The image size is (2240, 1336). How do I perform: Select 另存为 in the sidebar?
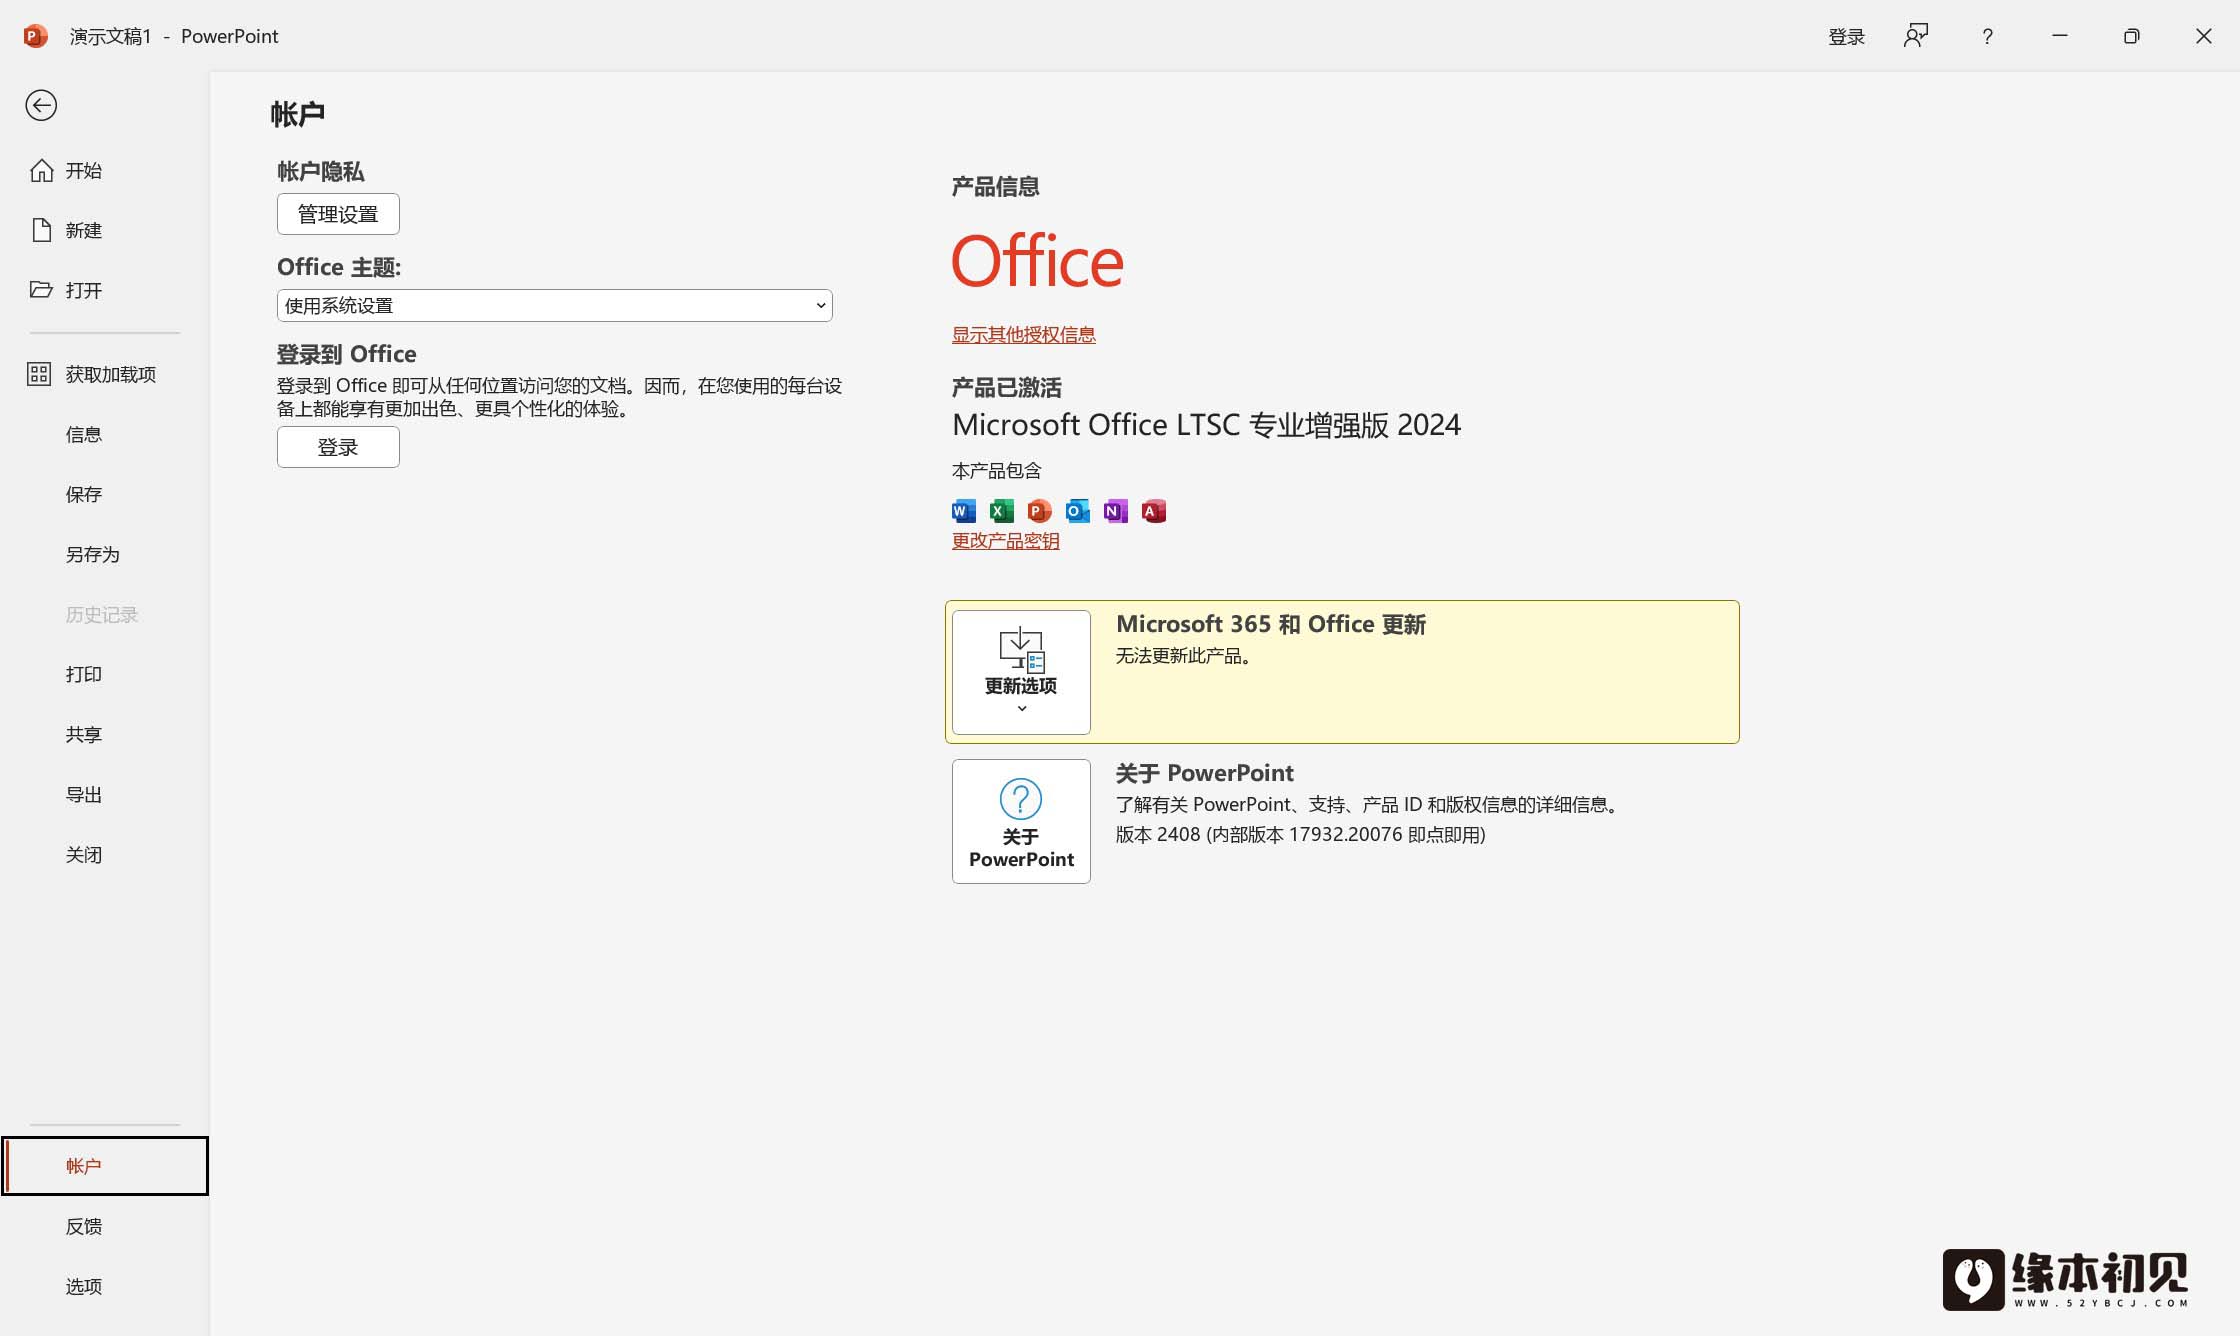pyautogui.click(x=104, y=554)
